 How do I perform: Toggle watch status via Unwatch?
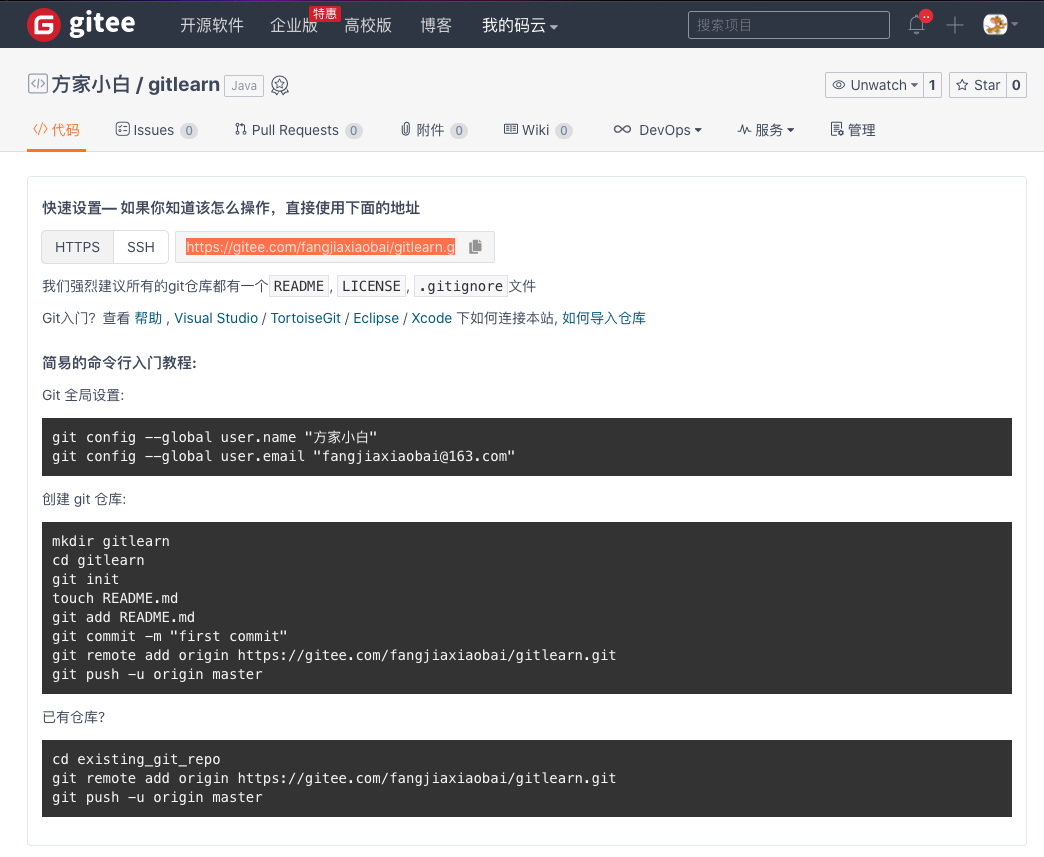click(876, 85)
